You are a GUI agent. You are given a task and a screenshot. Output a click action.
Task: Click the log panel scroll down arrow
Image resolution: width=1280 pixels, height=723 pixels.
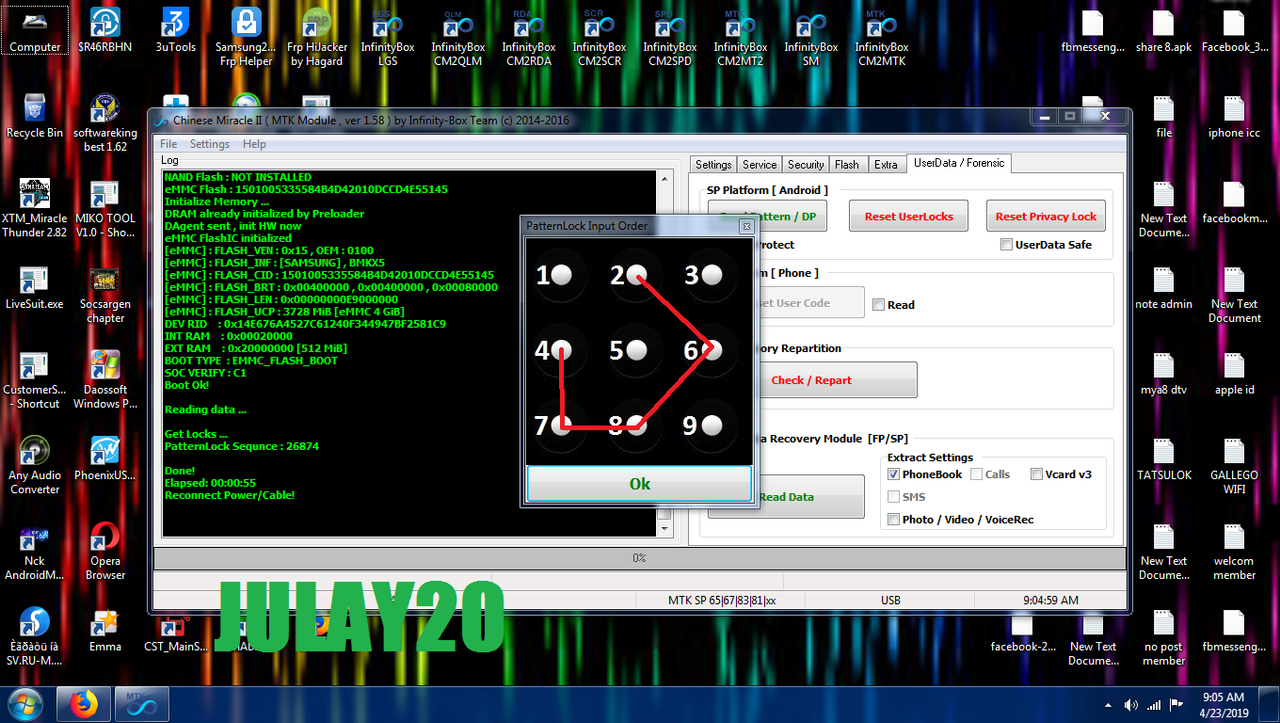(665, 527)
